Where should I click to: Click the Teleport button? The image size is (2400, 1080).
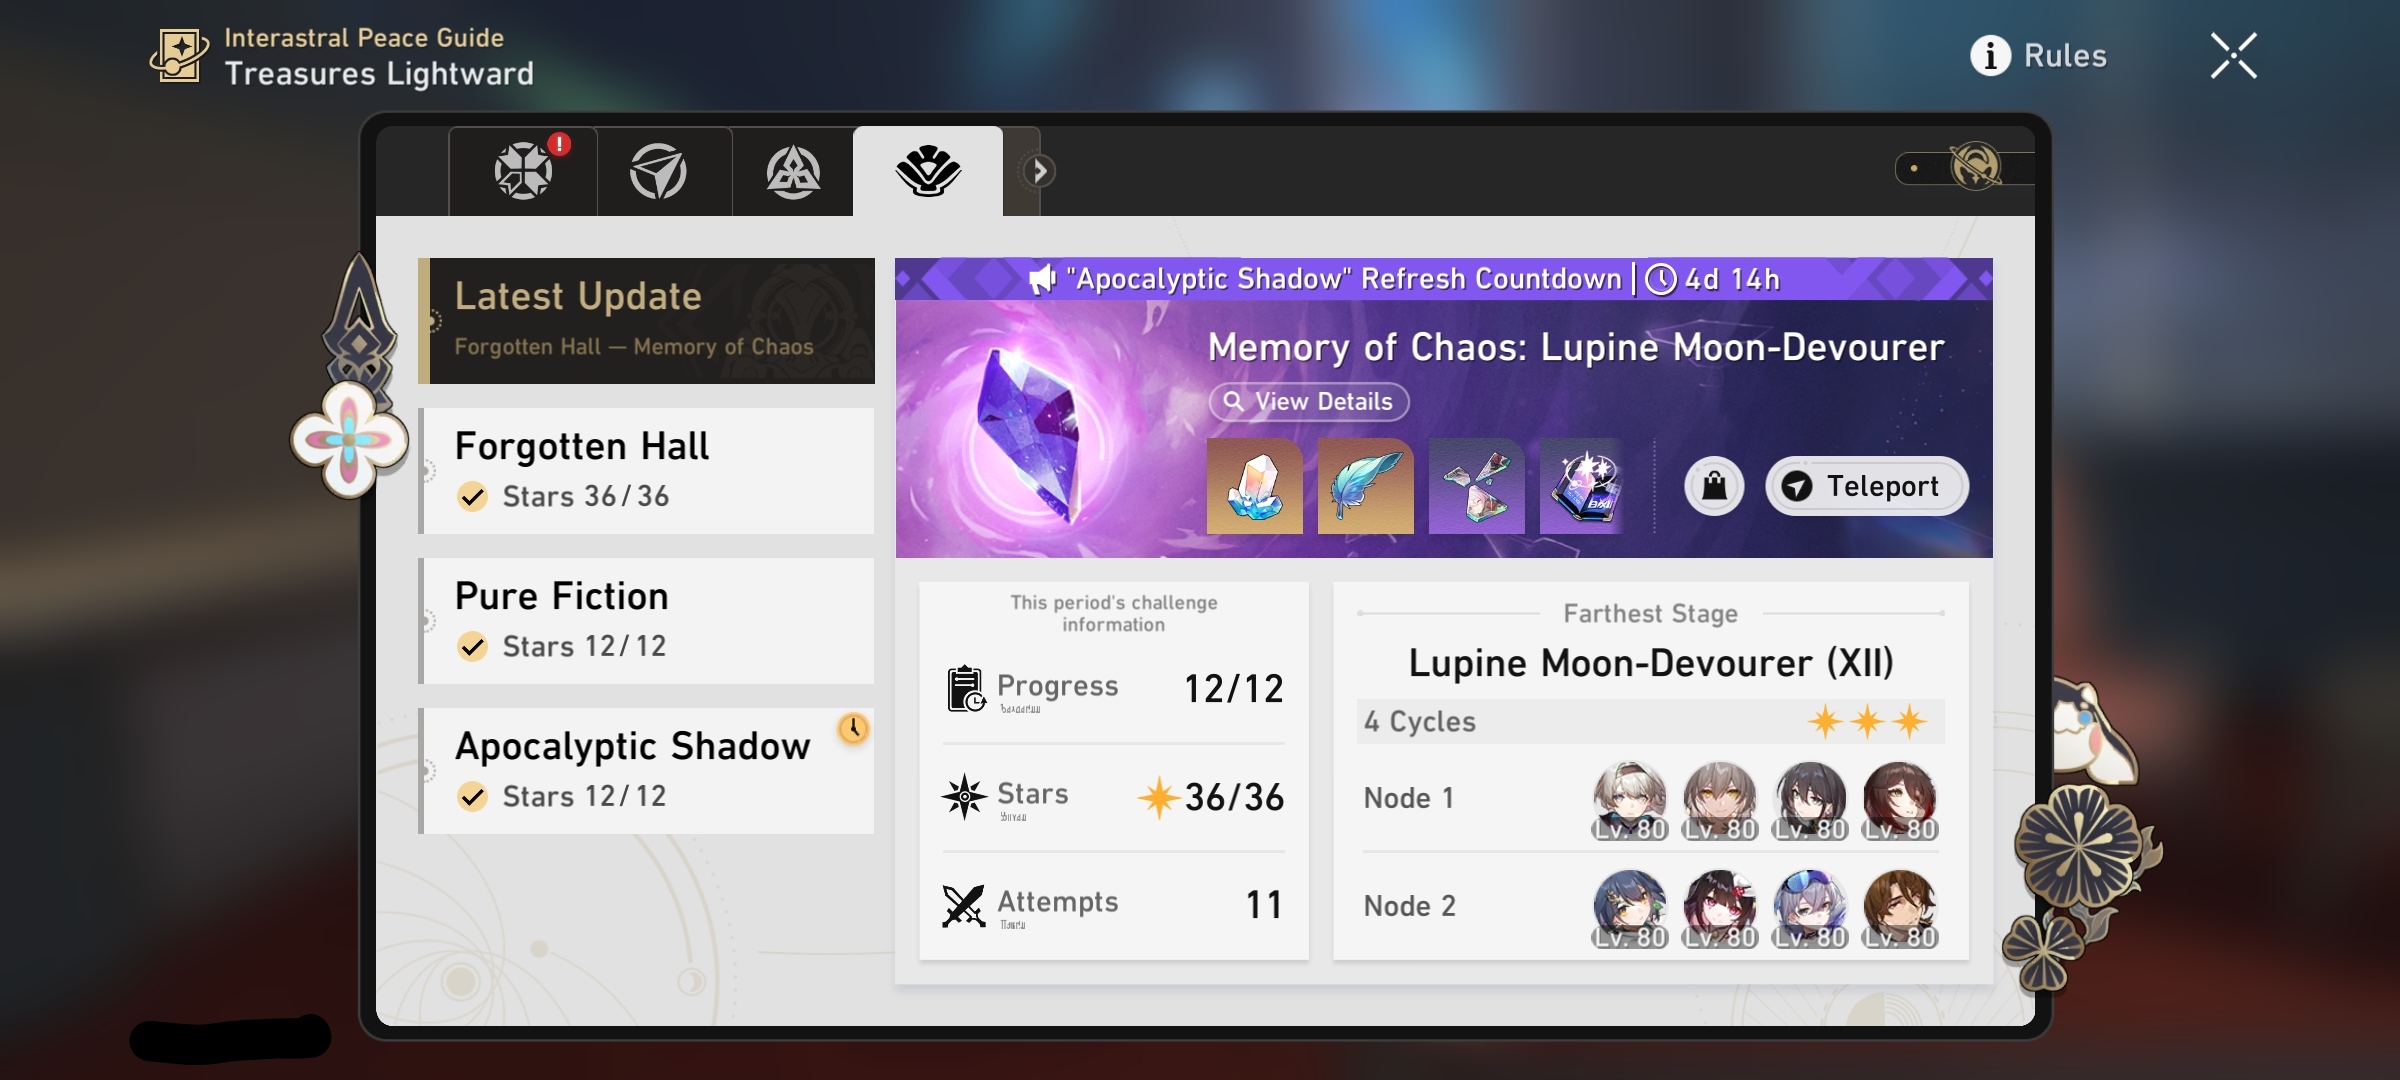coord(1866,486)
